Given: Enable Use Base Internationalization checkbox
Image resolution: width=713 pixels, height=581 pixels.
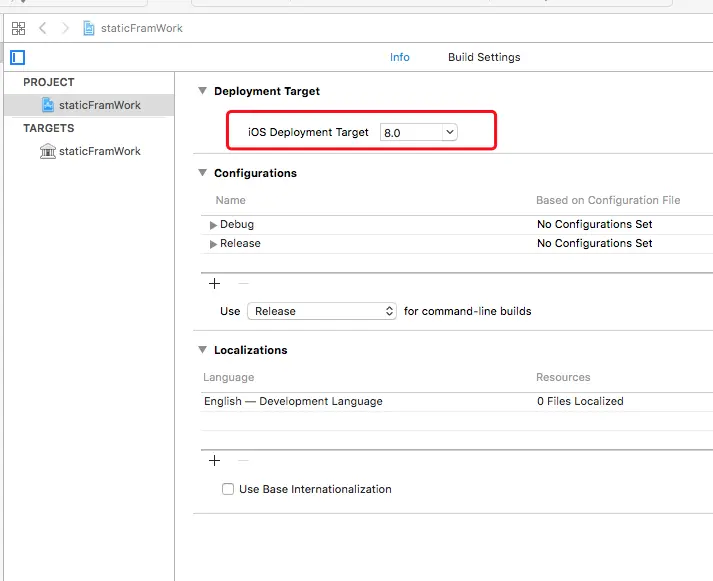Looking at the screenshot, I should (228, 489).
